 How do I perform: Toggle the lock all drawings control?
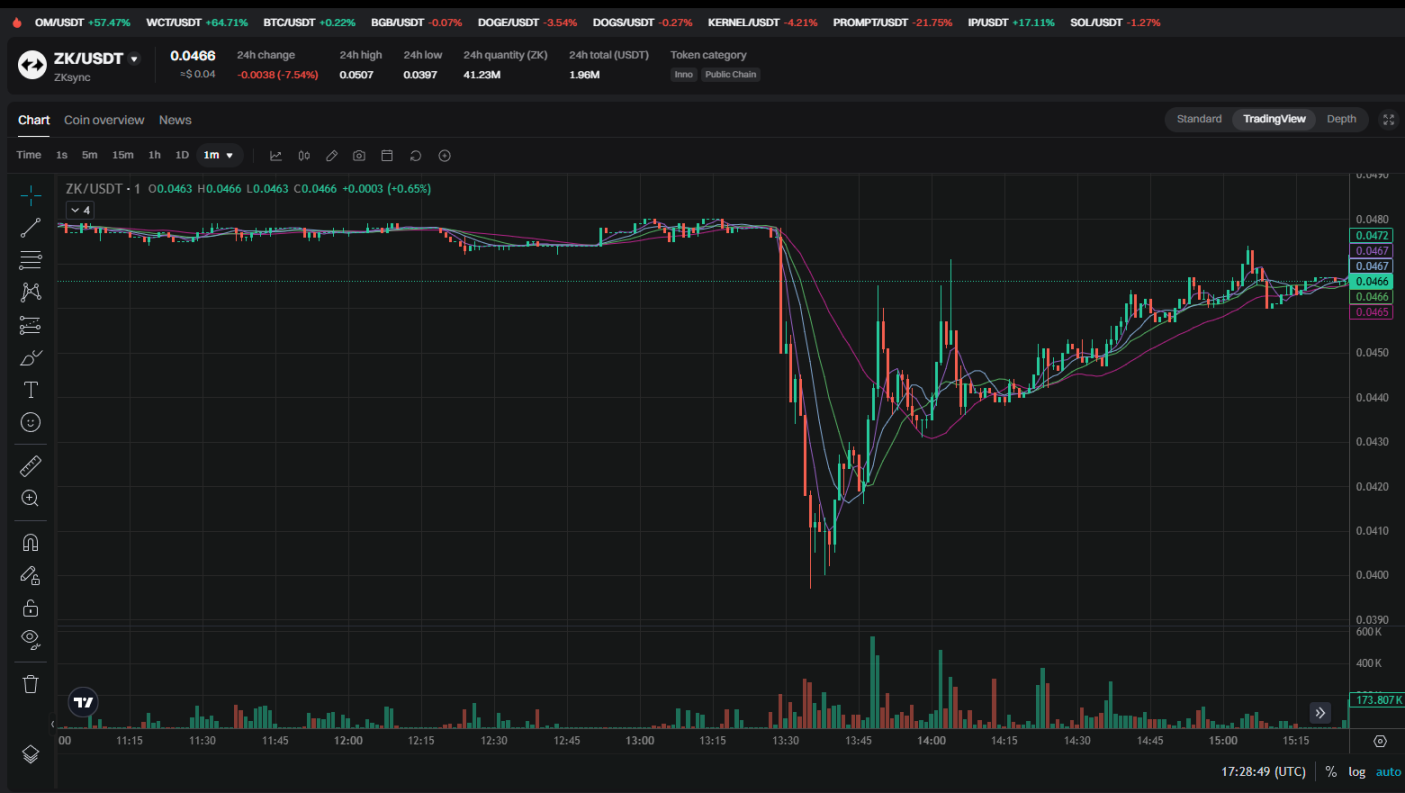coord(30,607)
